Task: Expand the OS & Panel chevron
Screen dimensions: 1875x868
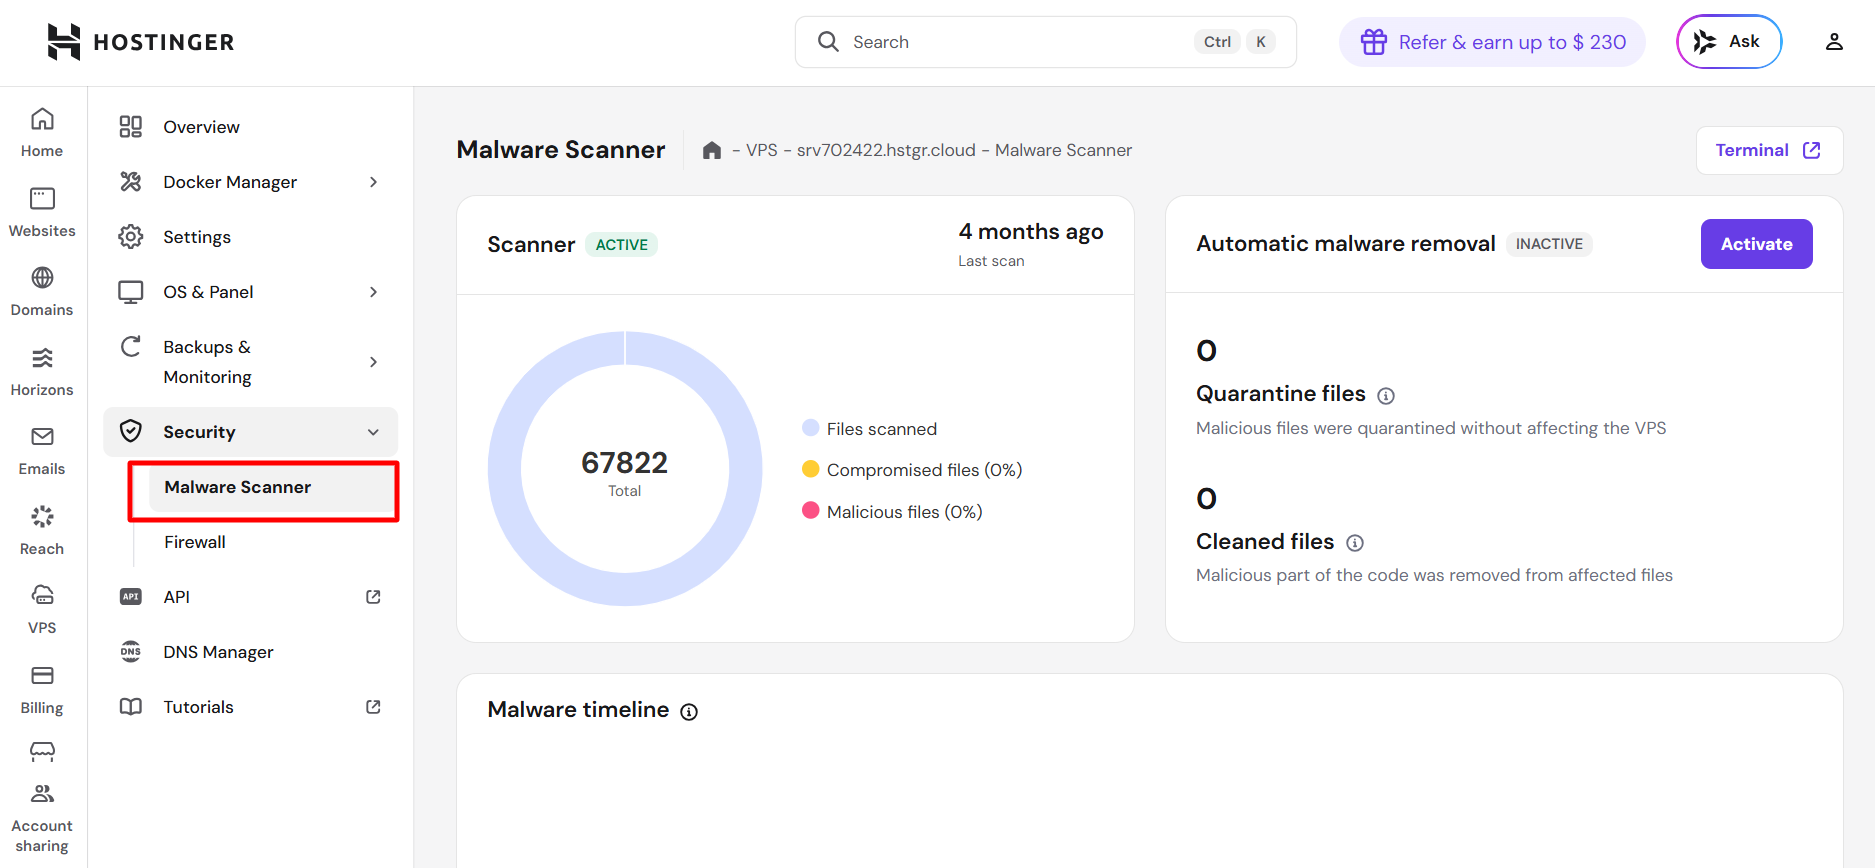Action: click(373, 292)
